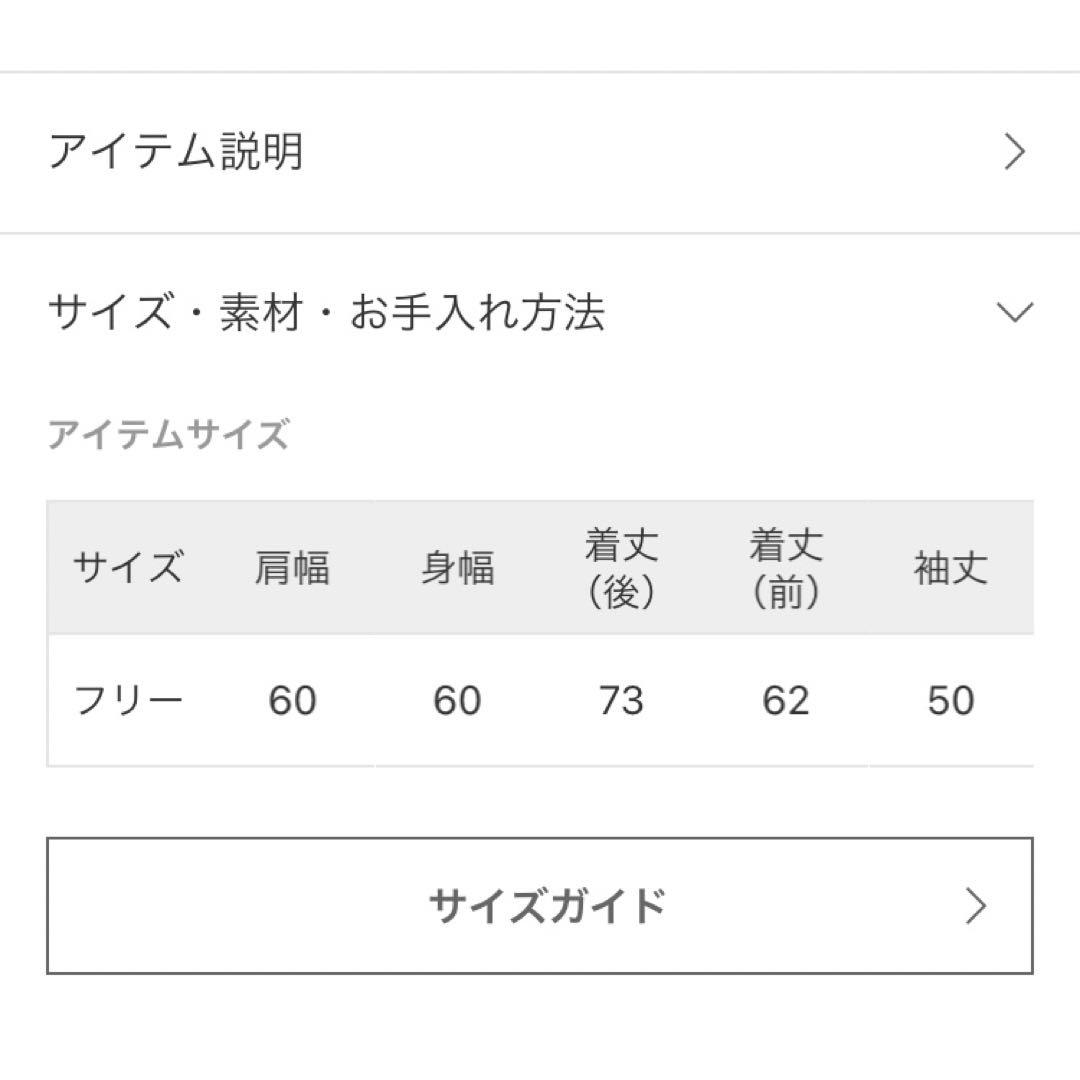Select the 肩幅 column header

292,568
